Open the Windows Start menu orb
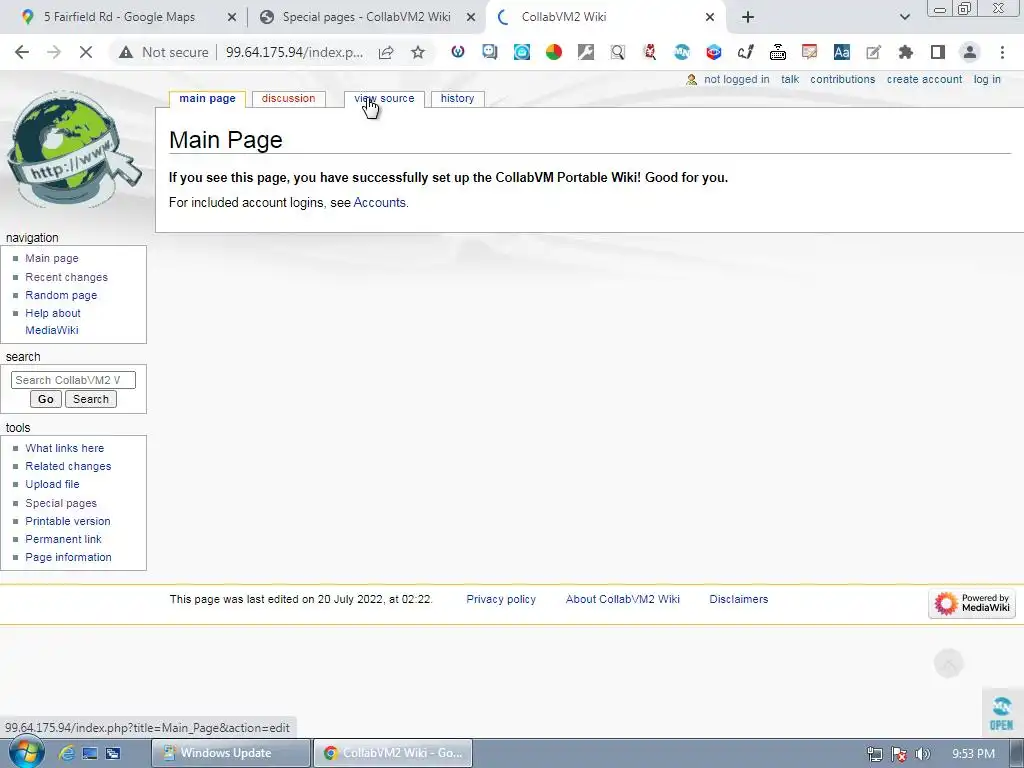The image size is (1024, 768). 25,752
